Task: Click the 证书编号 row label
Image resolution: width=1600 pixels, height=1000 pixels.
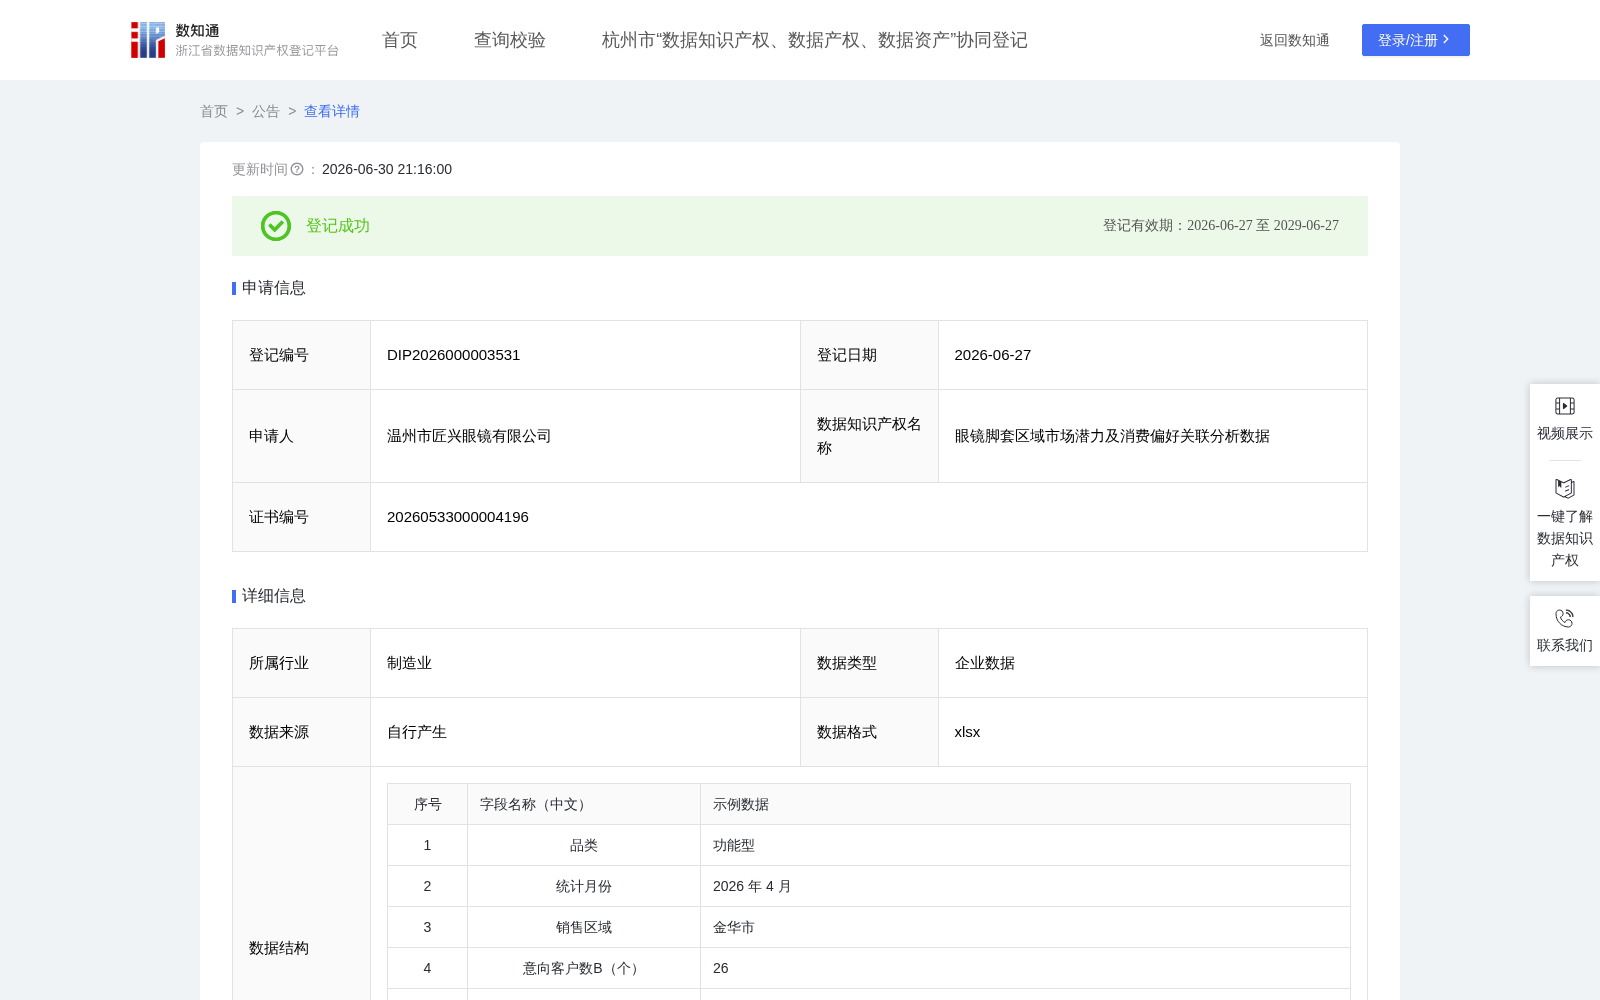Action: coord(279,517)
